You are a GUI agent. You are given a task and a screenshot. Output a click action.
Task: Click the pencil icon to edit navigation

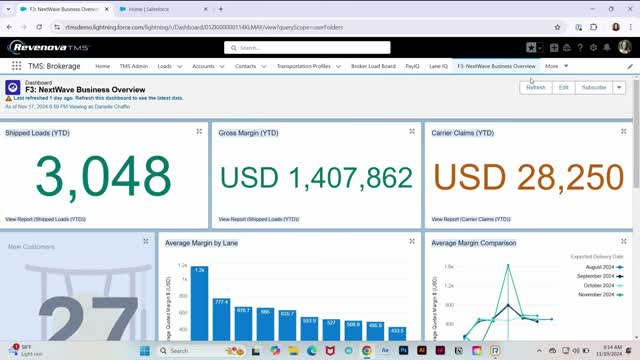pyautogui.click(x=630, y=66)
